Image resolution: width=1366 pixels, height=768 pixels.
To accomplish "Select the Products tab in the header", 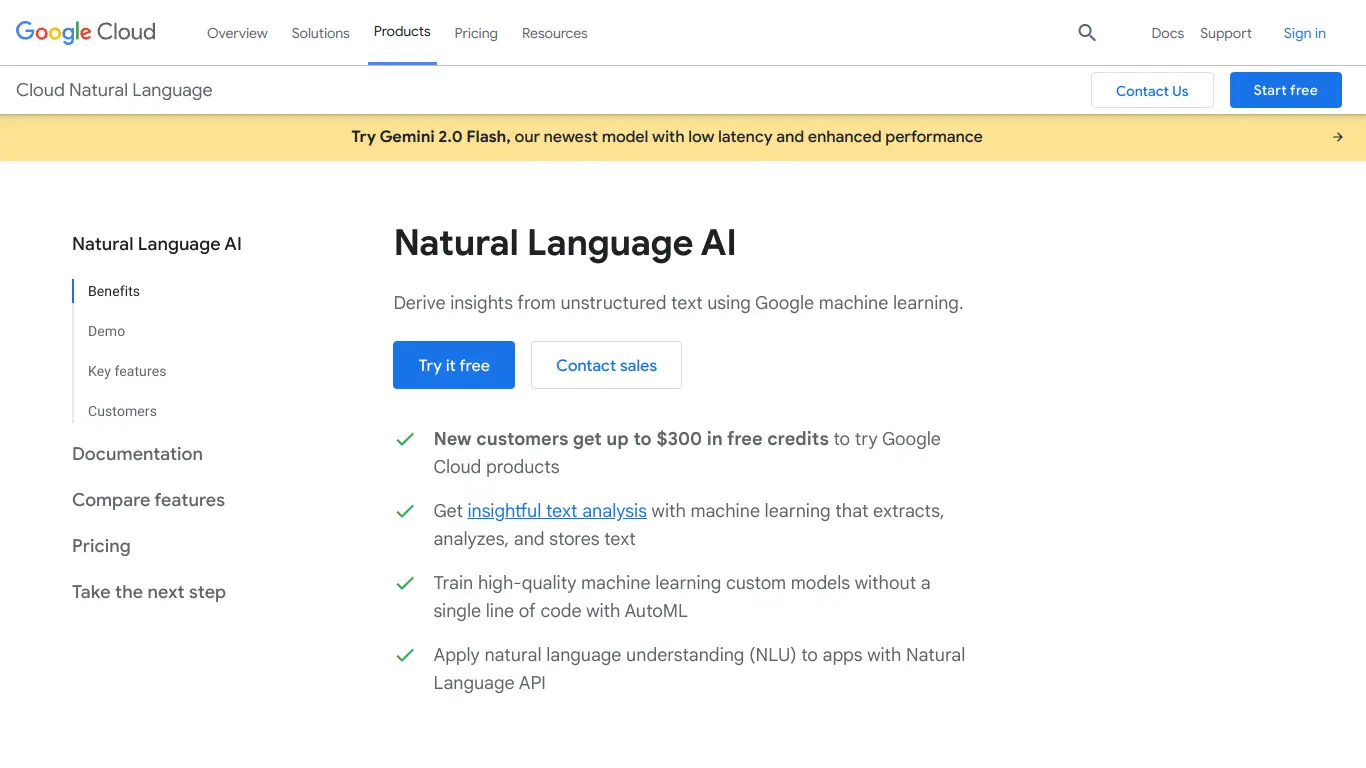I will [x=402, y=32].
